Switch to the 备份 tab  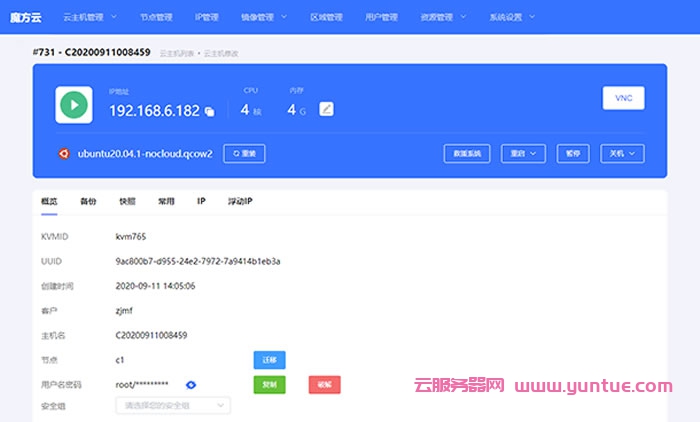pos(88,201)
